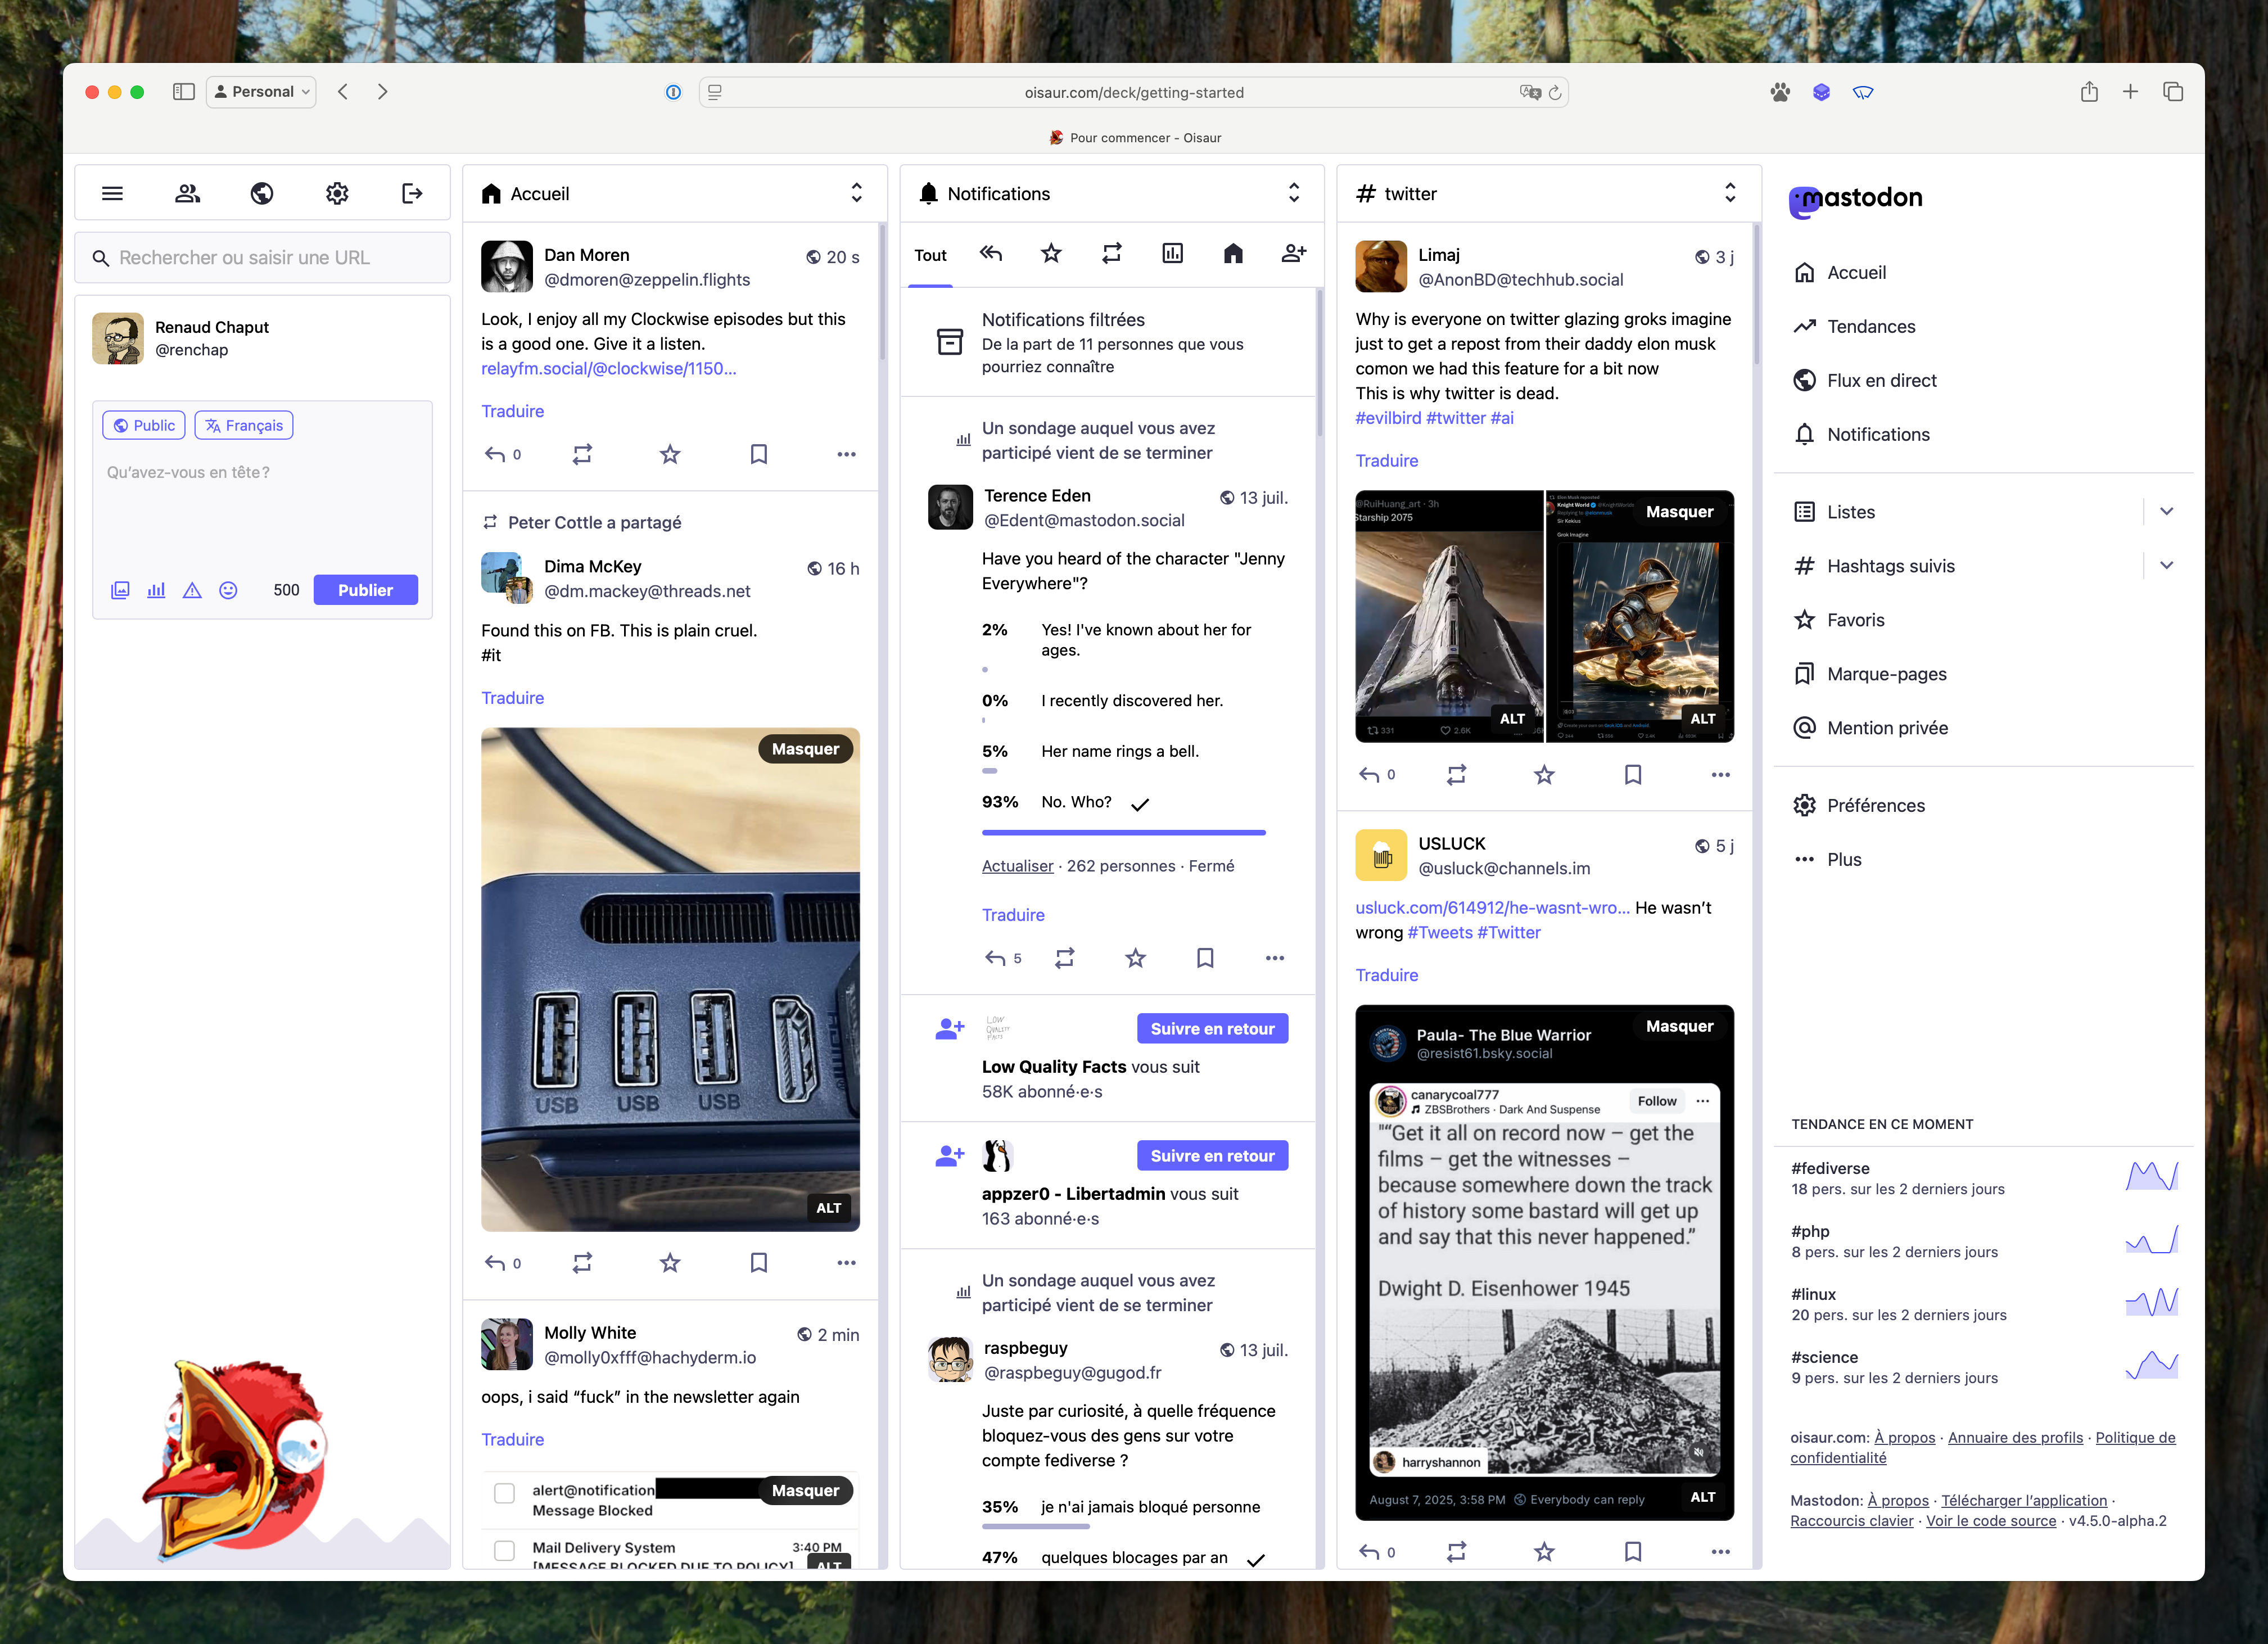Select the favourites star notifications tab
The image size is (2268, 1644).
click(1050, 254)
